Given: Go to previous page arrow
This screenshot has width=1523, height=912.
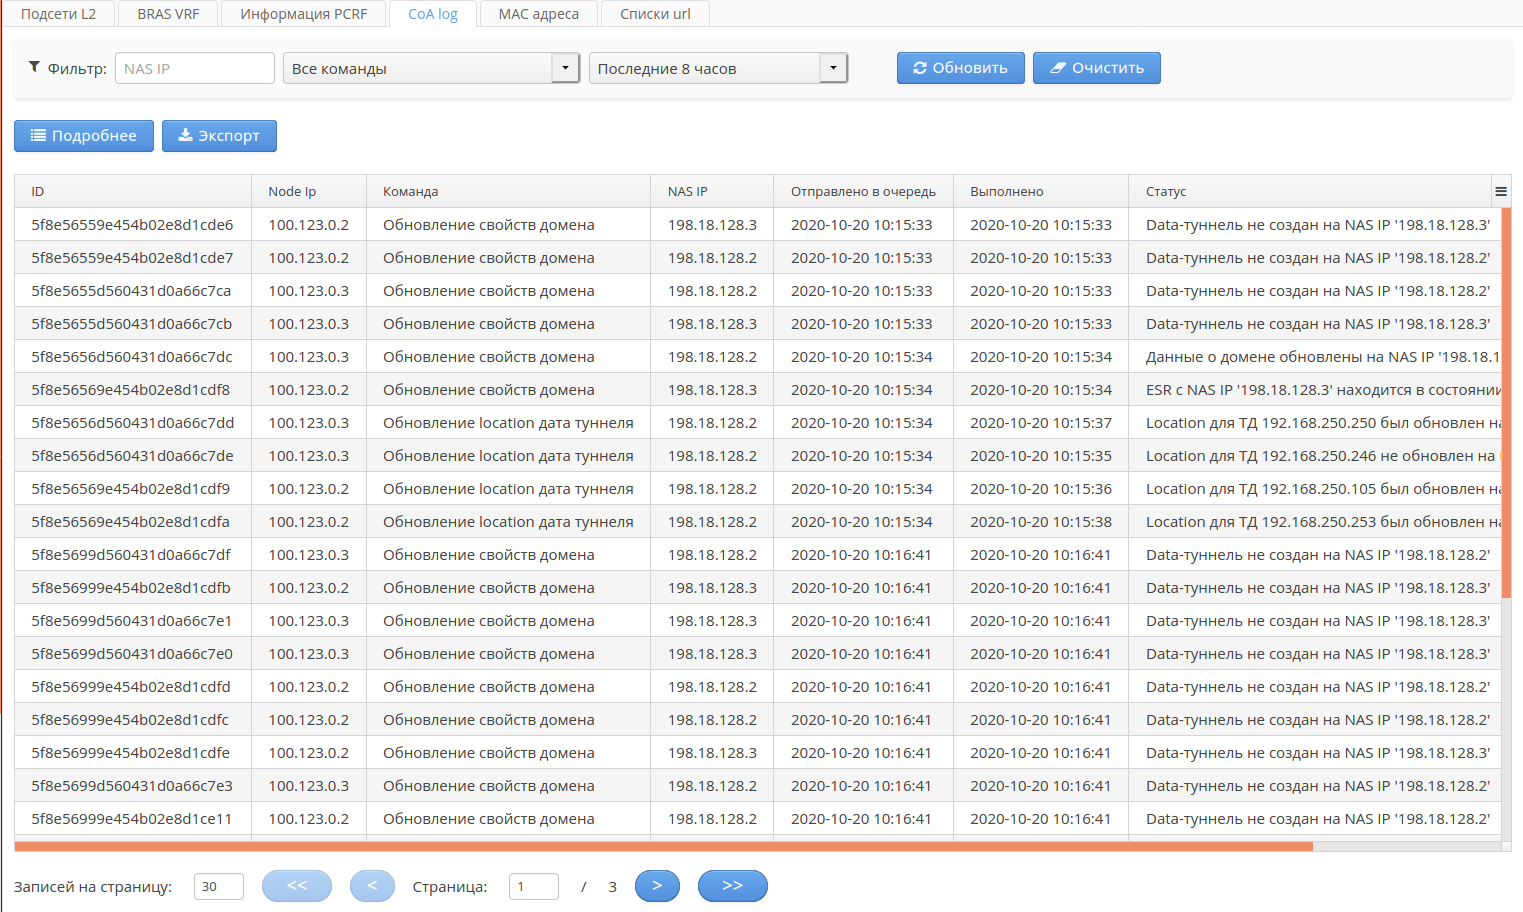Looking at the screenshot, I should 372,886.
